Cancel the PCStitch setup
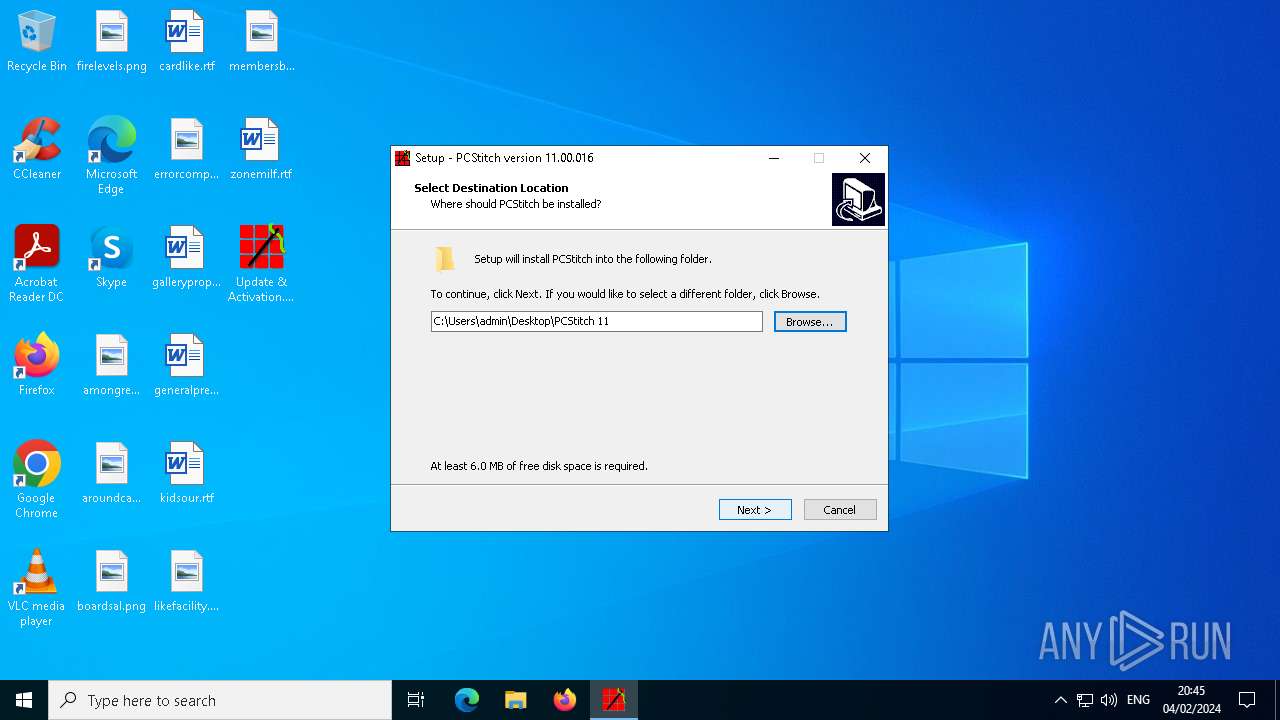 click(x=840, y=510)
